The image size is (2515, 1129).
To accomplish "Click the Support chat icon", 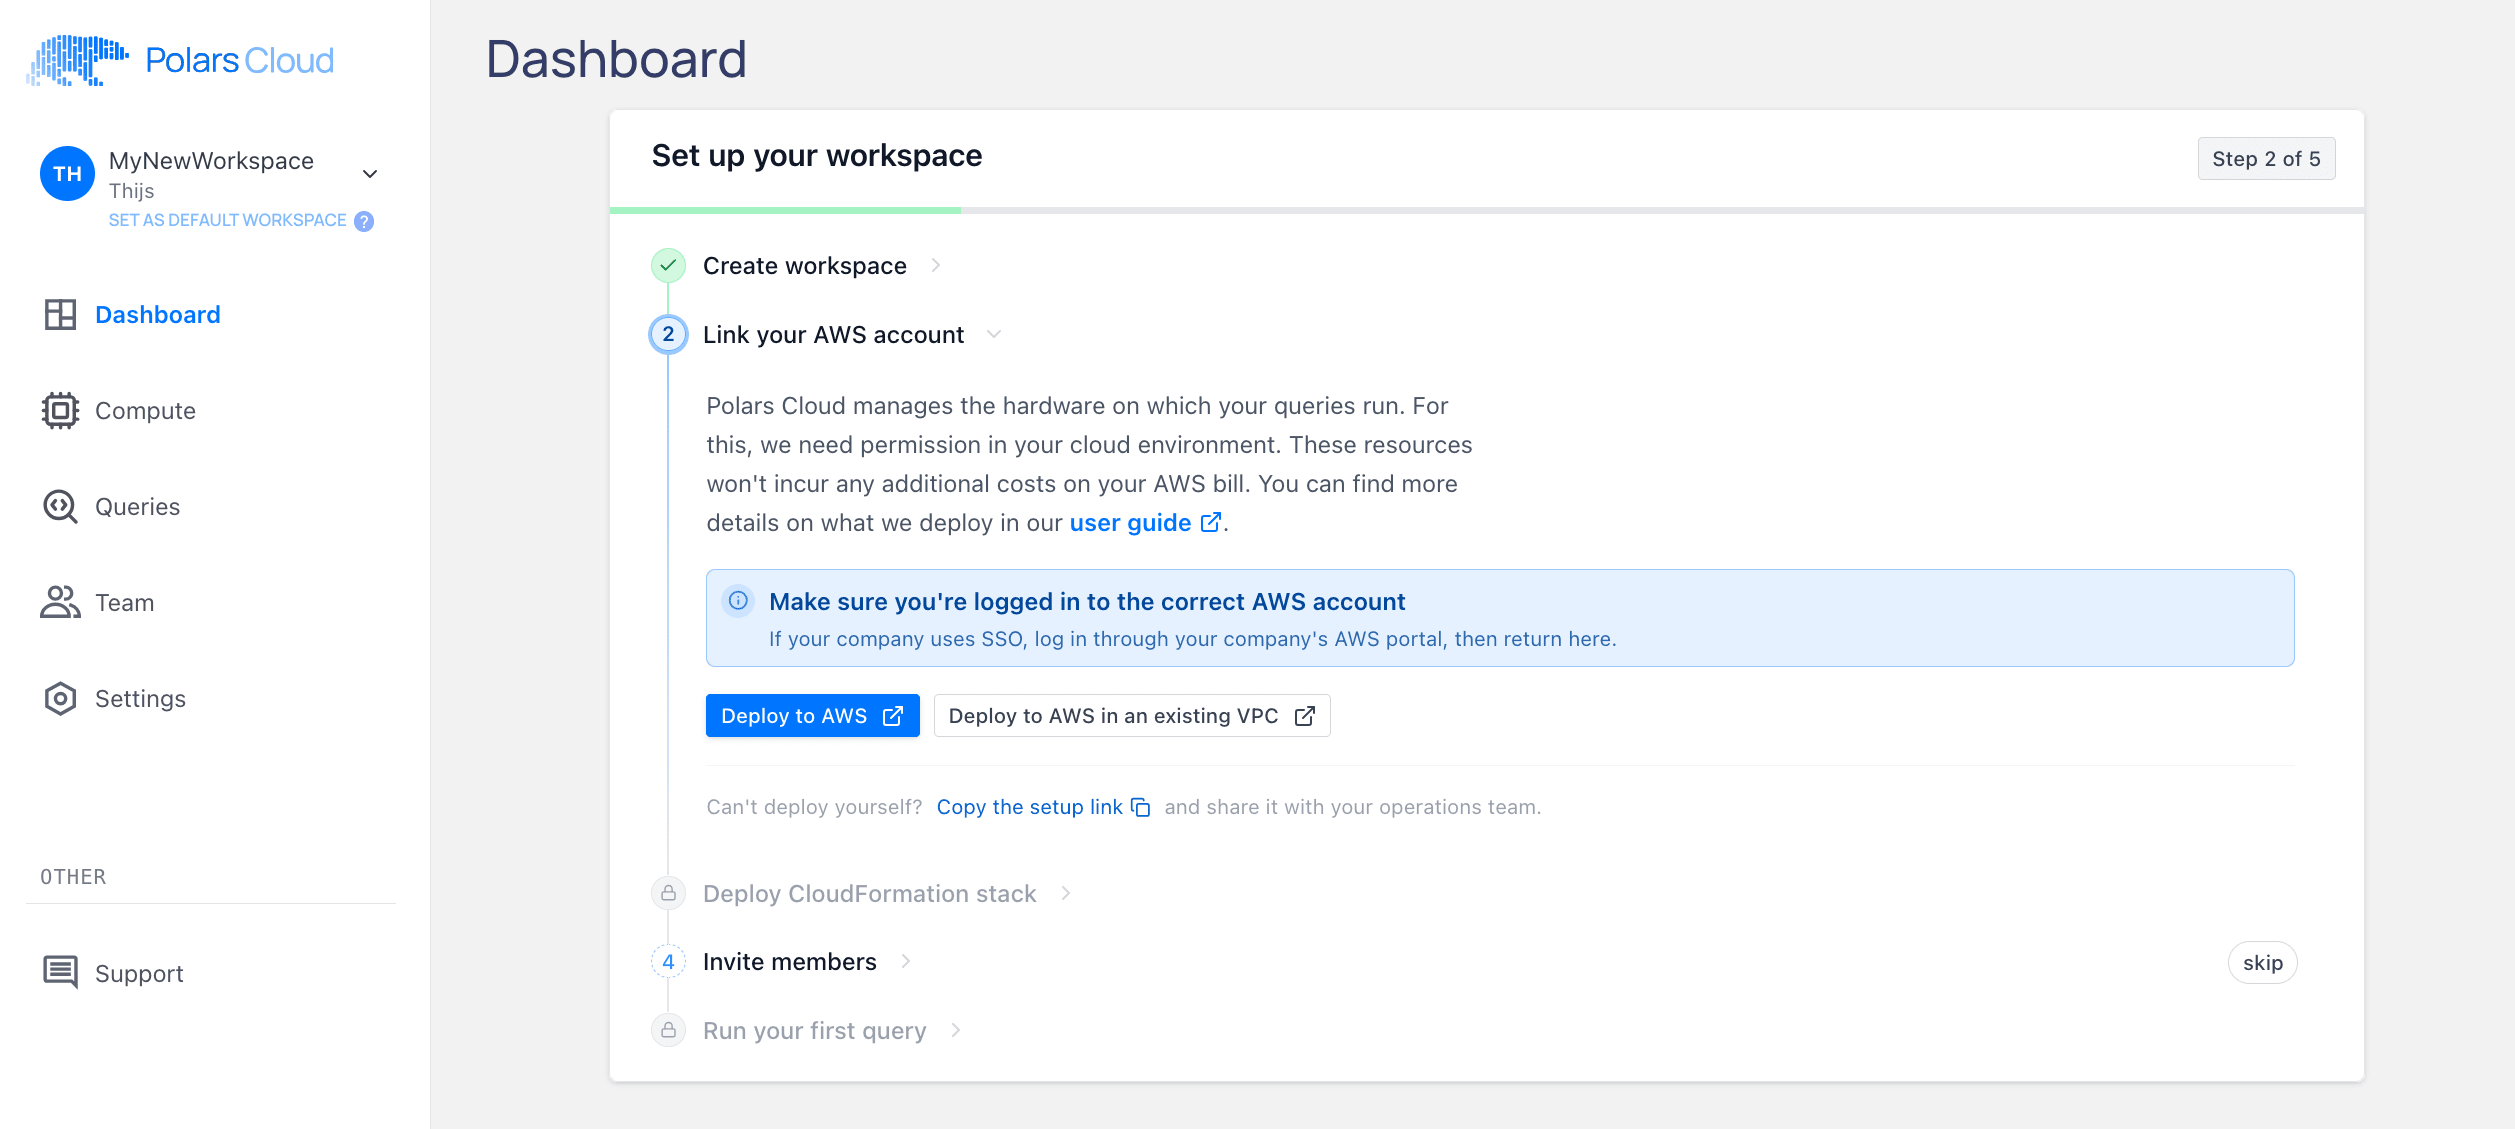I will (x=60, y=972).
